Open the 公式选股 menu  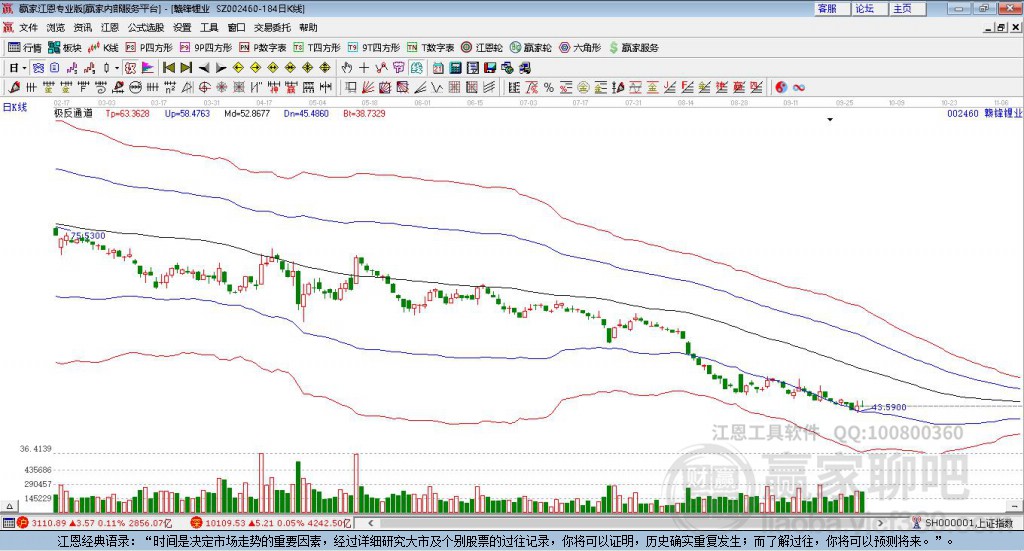pos(146,27)
